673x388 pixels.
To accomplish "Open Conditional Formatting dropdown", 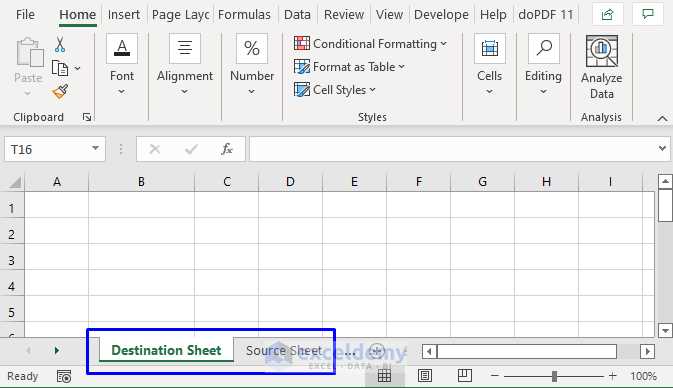I will pyautogui.click(x=370, y=44).
